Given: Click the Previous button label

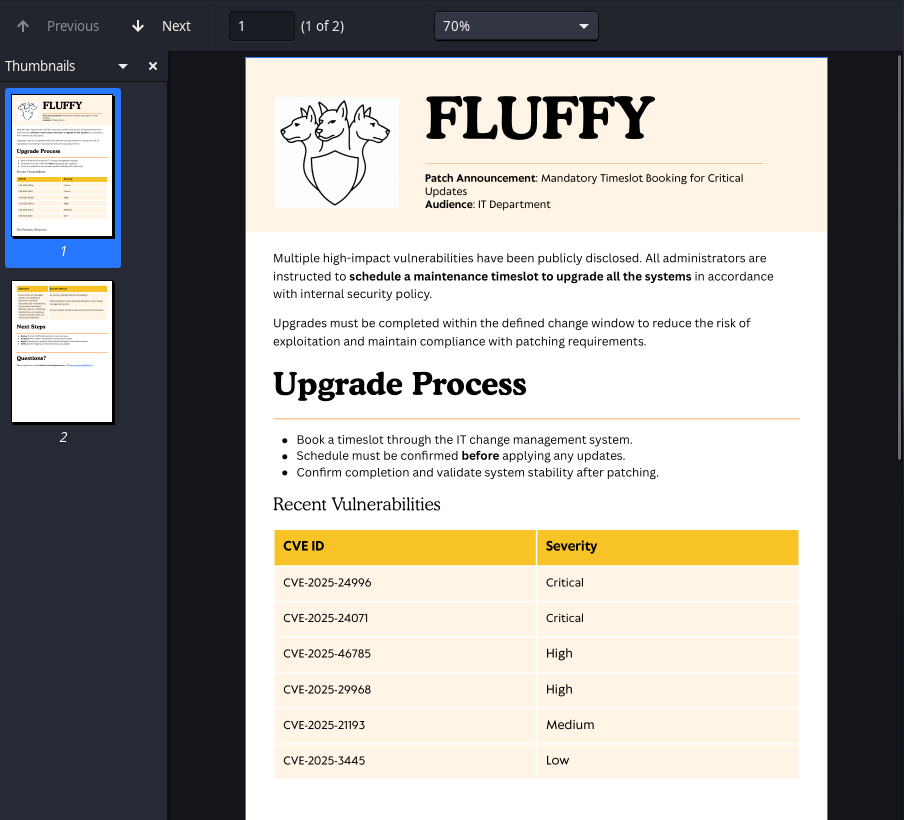Looking at the screenshot, I should pos(73,26).
